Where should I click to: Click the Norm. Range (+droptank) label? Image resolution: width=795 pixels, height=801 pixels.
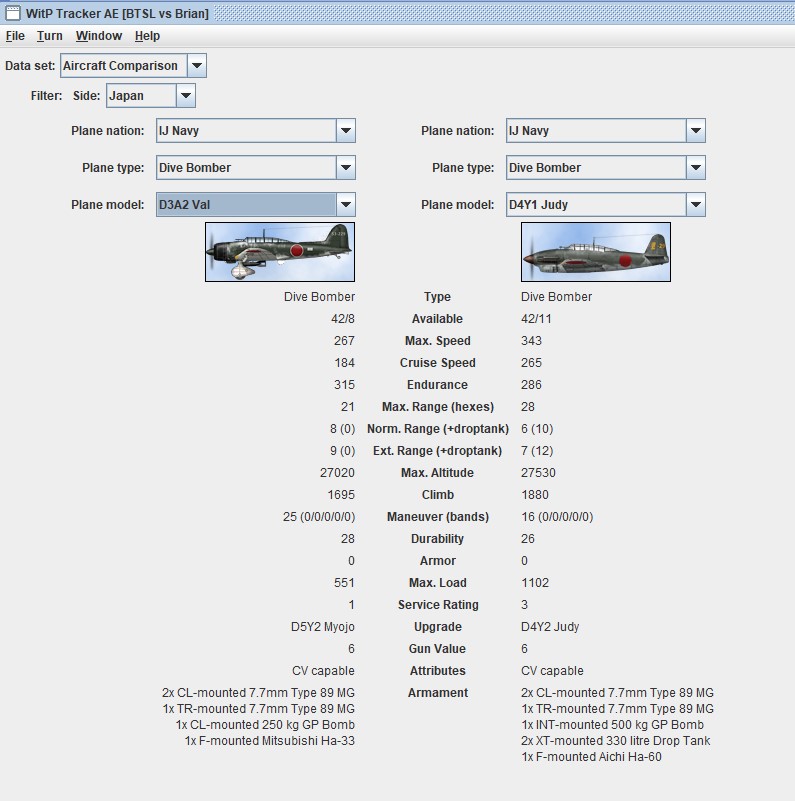point(438,429)
